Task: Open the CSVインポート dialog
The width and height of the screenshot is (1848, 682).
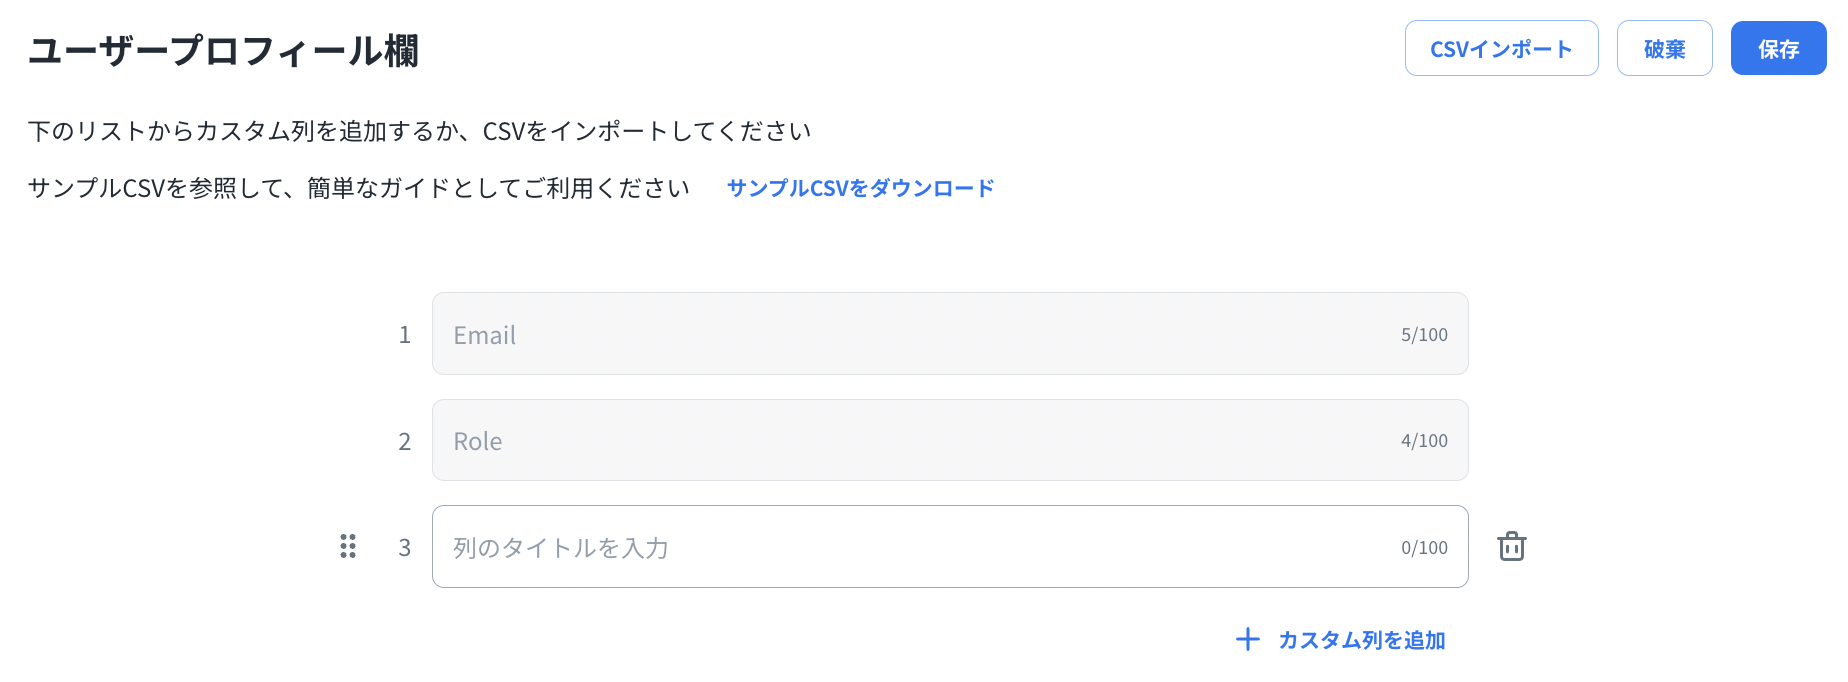Action: coord(1501,49)
